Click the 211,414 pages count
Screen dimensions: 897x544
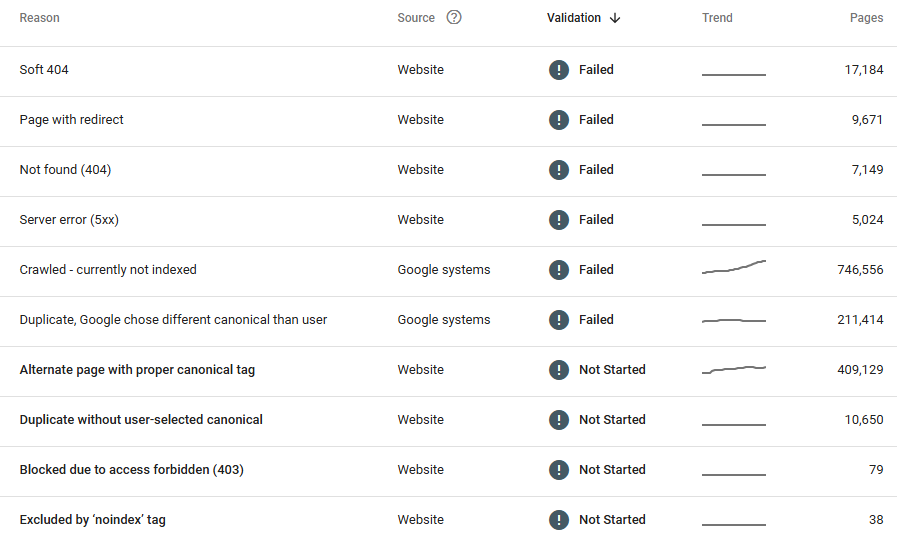pyautogui.click(x=860, y=320)
